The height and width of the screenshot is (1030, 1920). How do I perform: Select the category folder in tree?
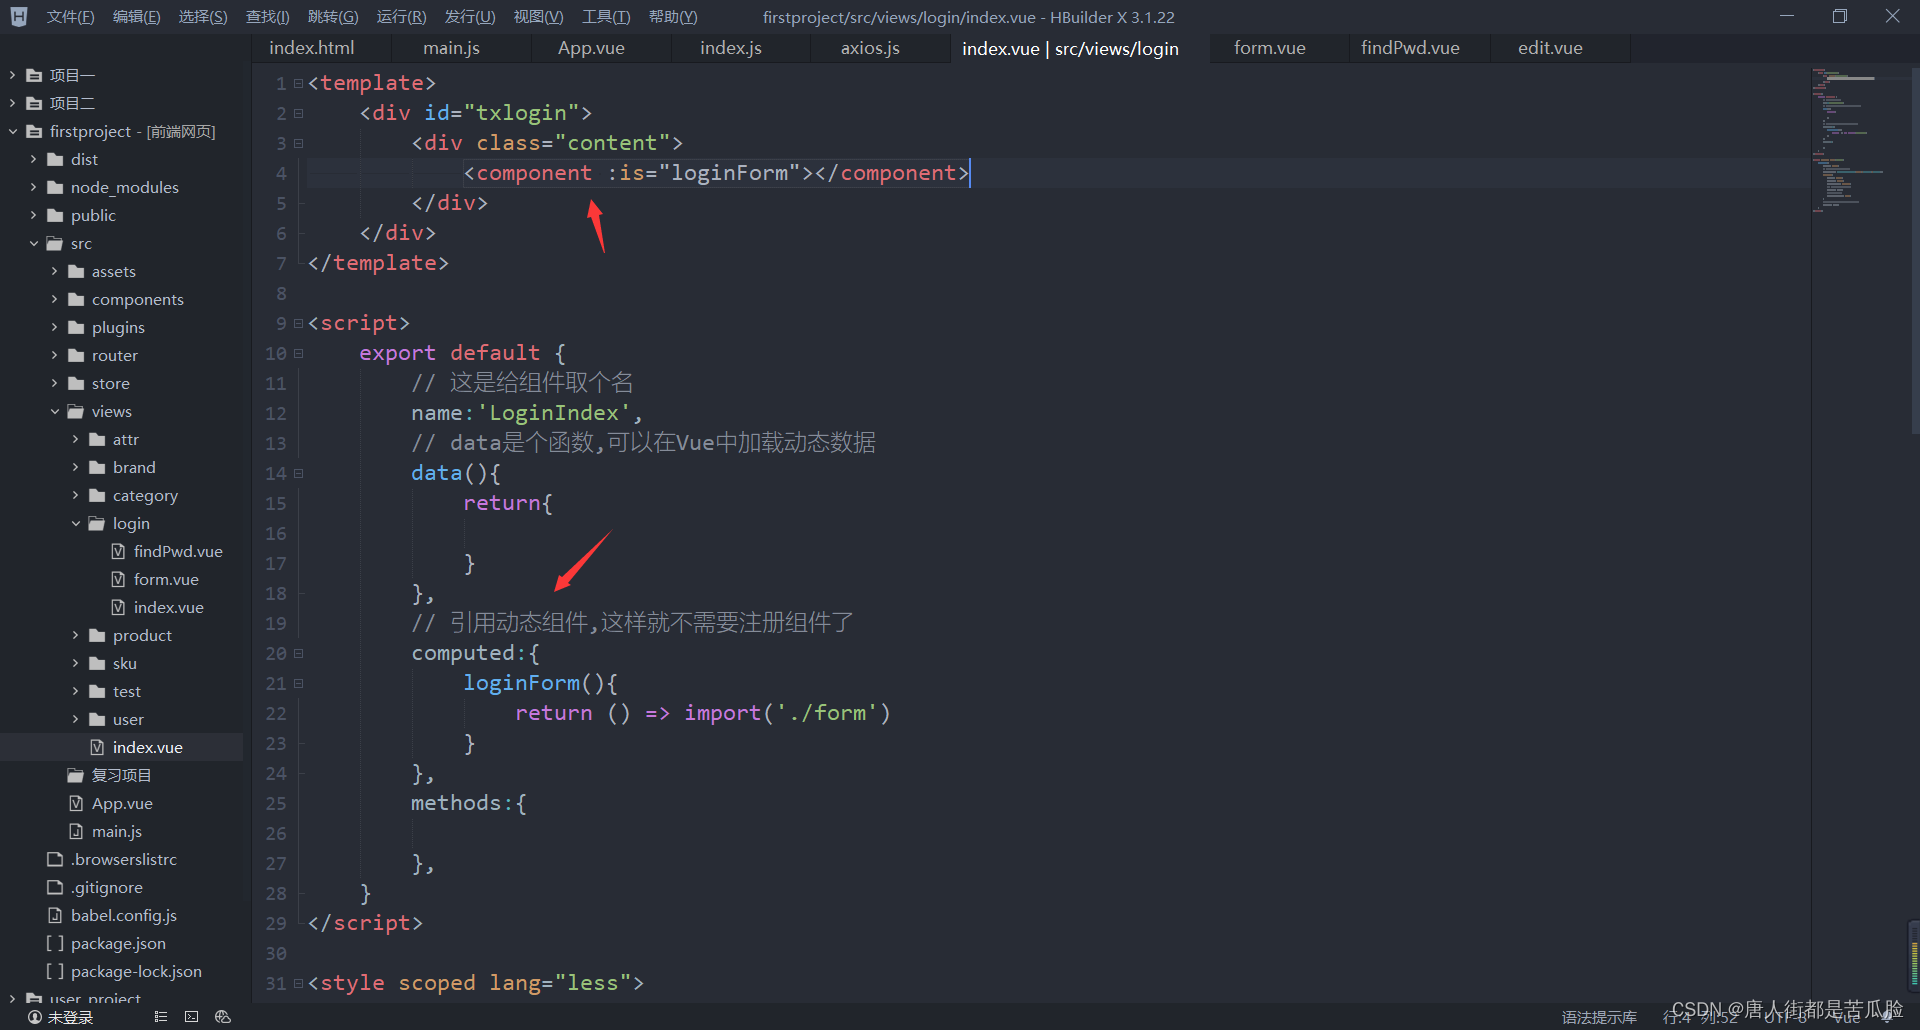pyautogui.click(x=145, y=495)
